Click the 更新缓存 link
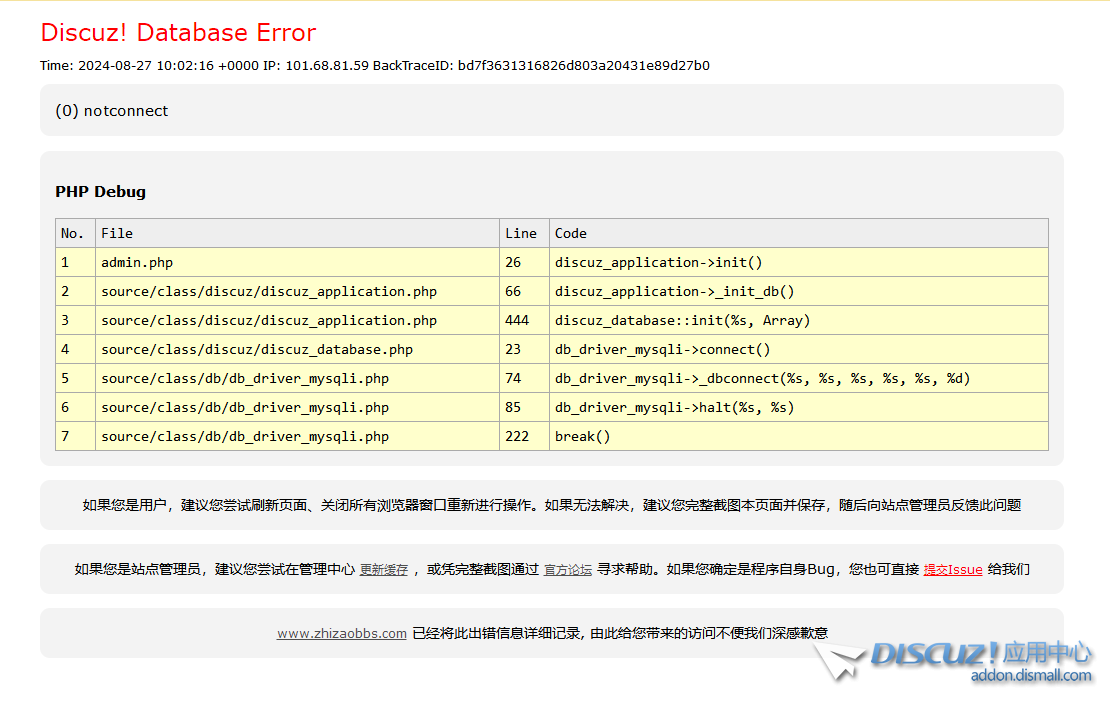This screenshot has width=1110, height=701. tap(384, 570)
